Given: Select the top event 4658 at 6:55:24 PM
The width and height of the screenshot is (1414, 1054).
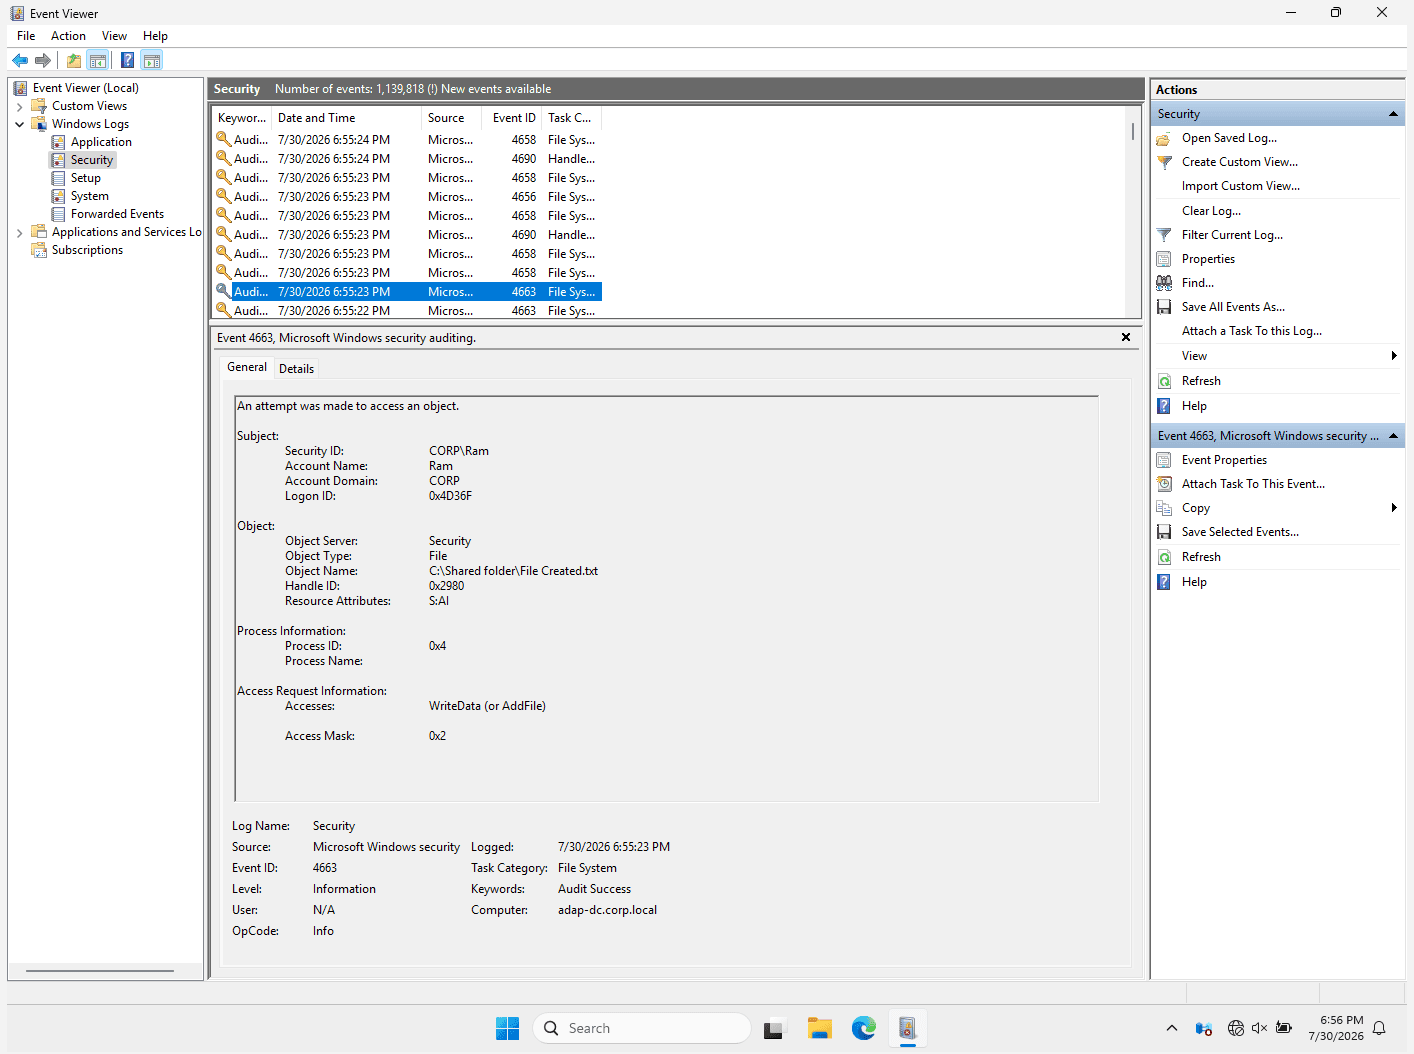Looking at the screenshot, I should click(x=407, y=140).
